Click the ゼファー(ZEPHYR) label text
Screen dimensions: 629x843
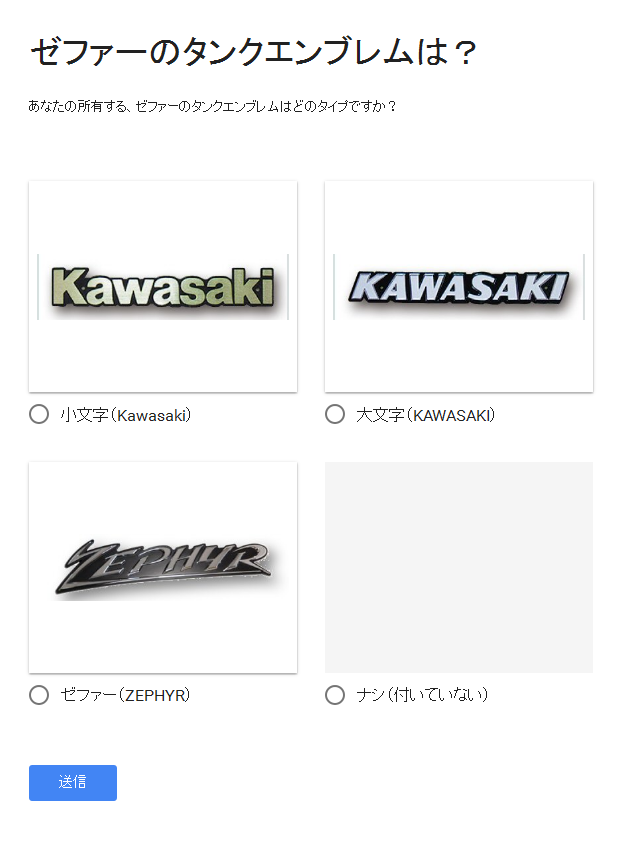point(125,695)
